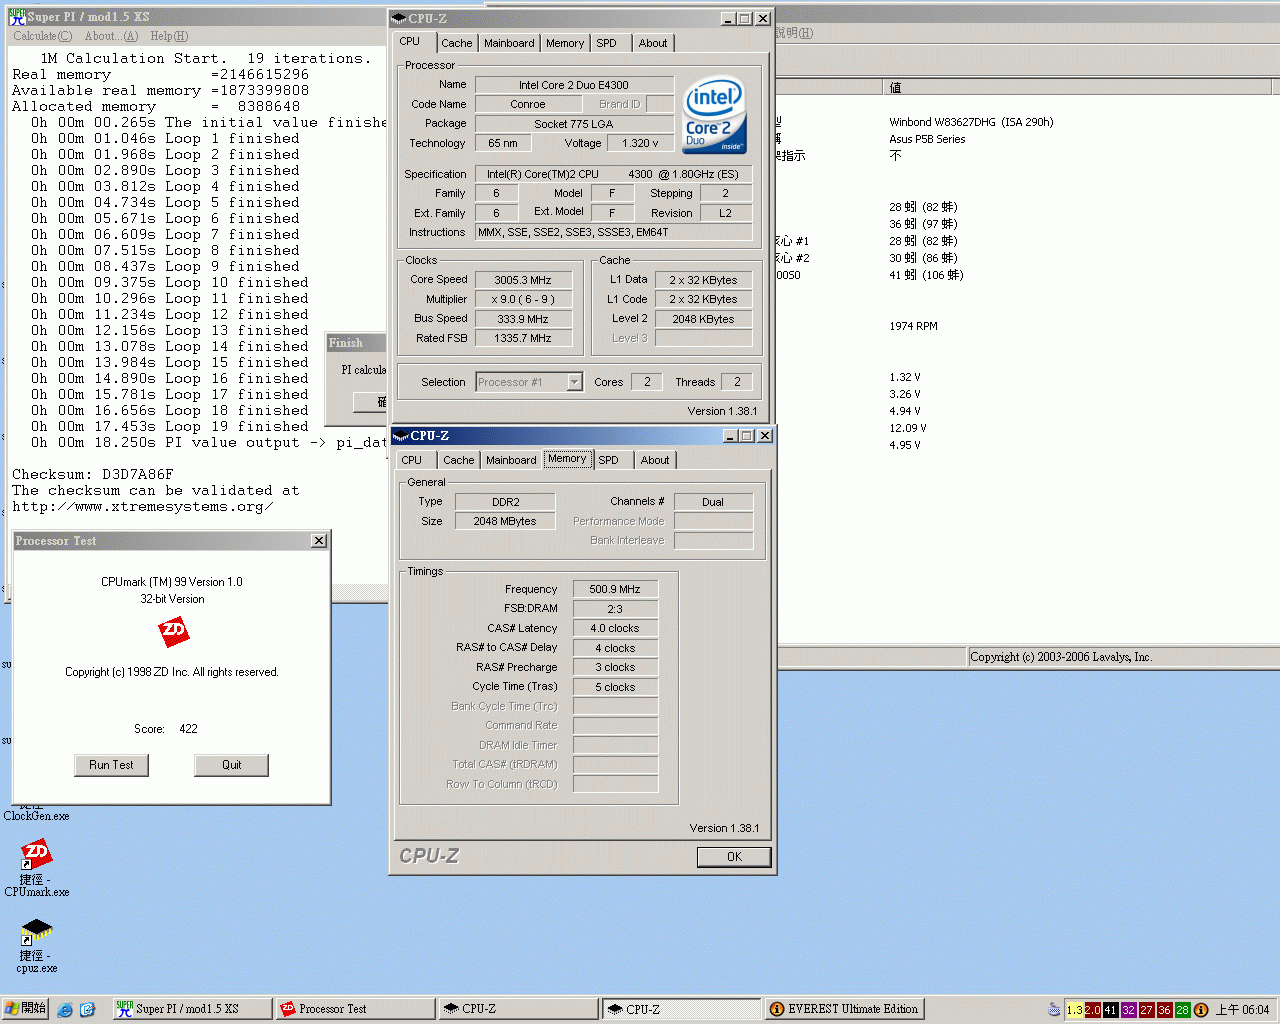
Task: Click the Core Speed 3005.3 MHz field
Action: (x=523, y=280)
